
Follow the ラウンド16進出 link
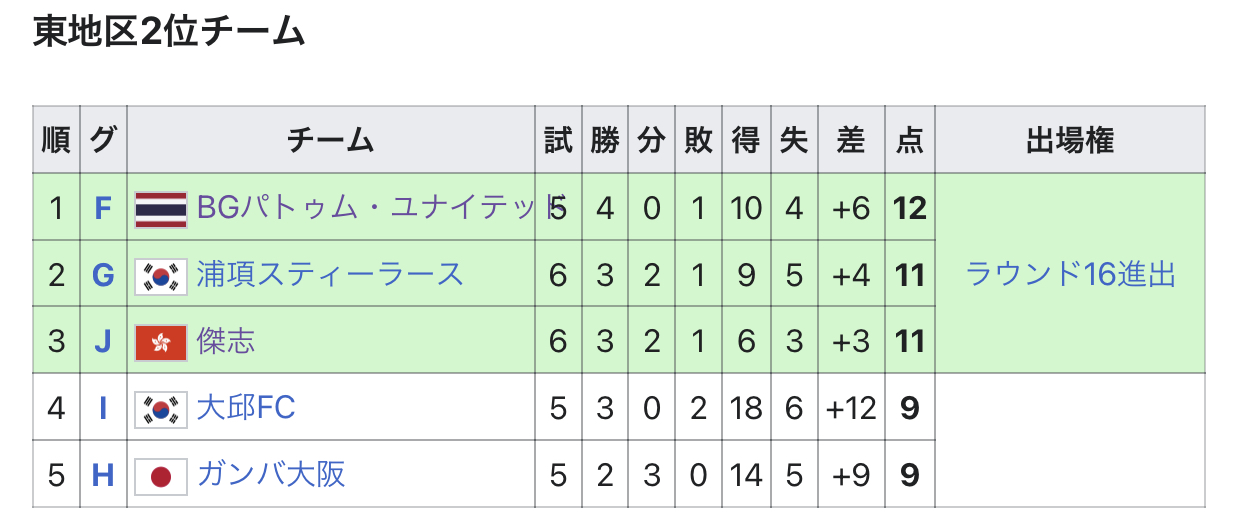(x=1071, y=274)
